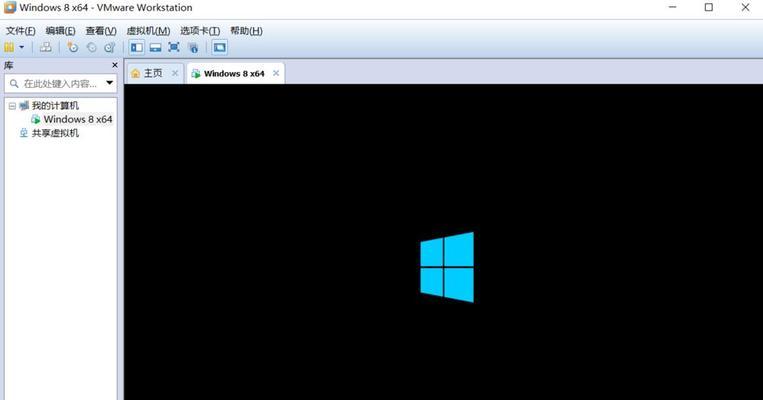Open the 虚拟机(M) menu
This screenshot has height=400, width=763.
coord(148,31)
